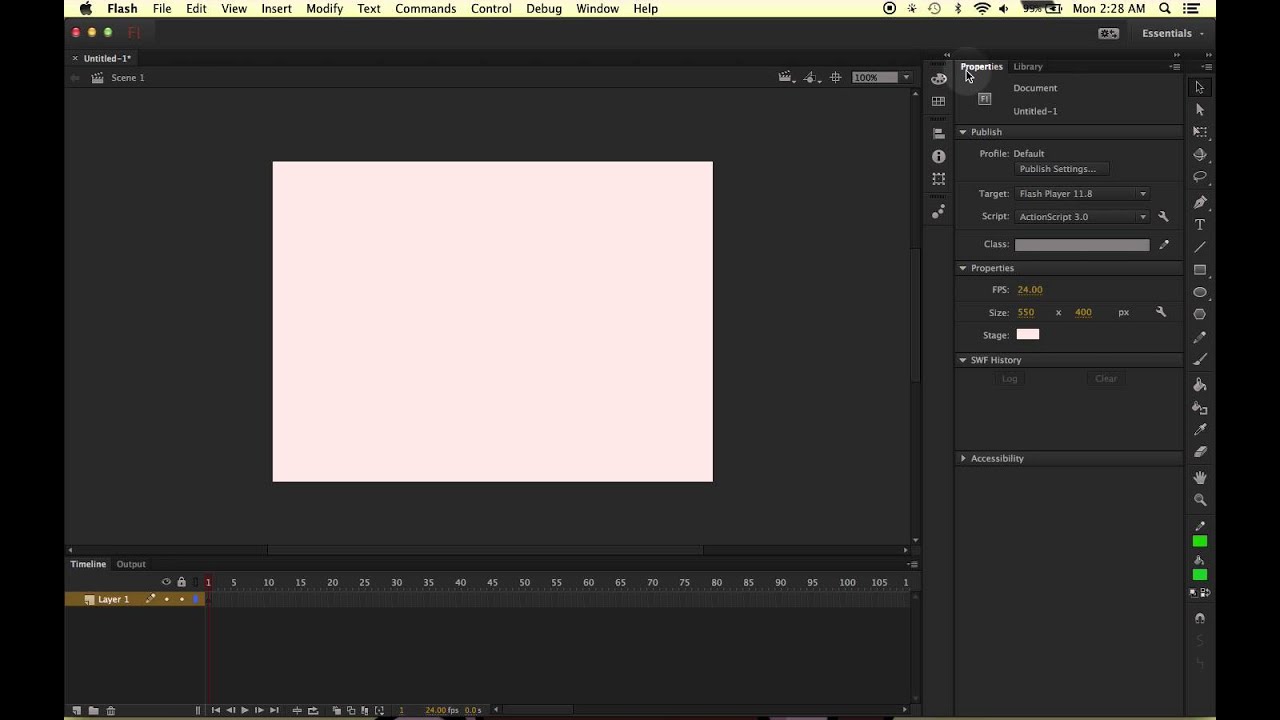Viewport: 1280px width, 720px height.
Task: Select the Zoom magnifier tool
Action: click(x=1200, y=499)
